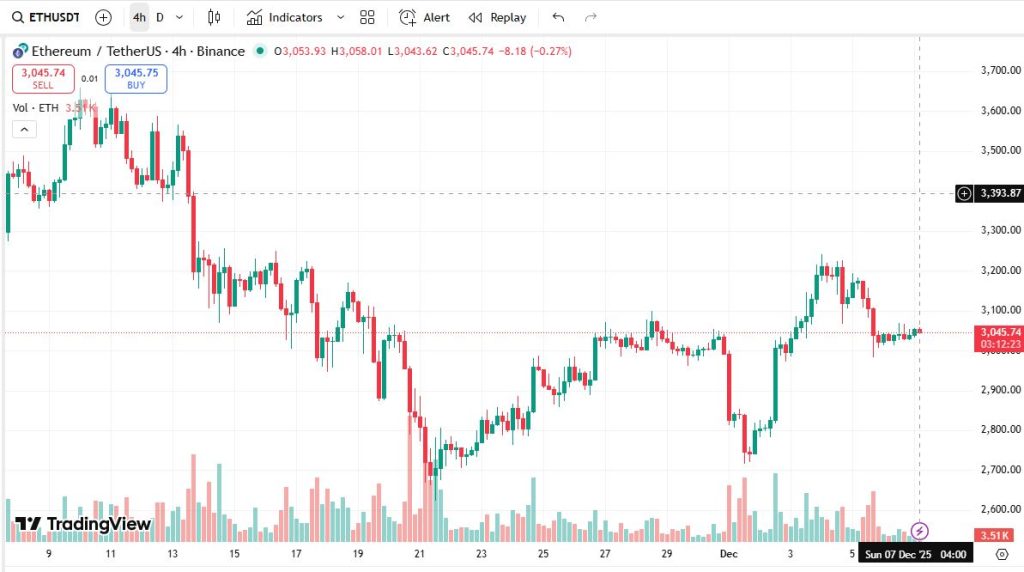Click the BUY price button
1024x572 pixels.
(136, 78)
